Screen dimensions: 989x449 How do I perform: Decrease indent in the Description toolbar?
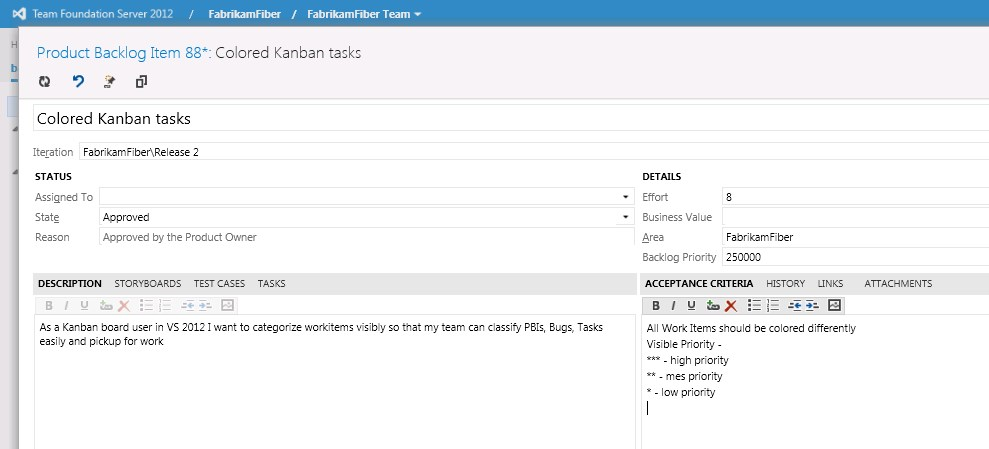pos(187,306)
